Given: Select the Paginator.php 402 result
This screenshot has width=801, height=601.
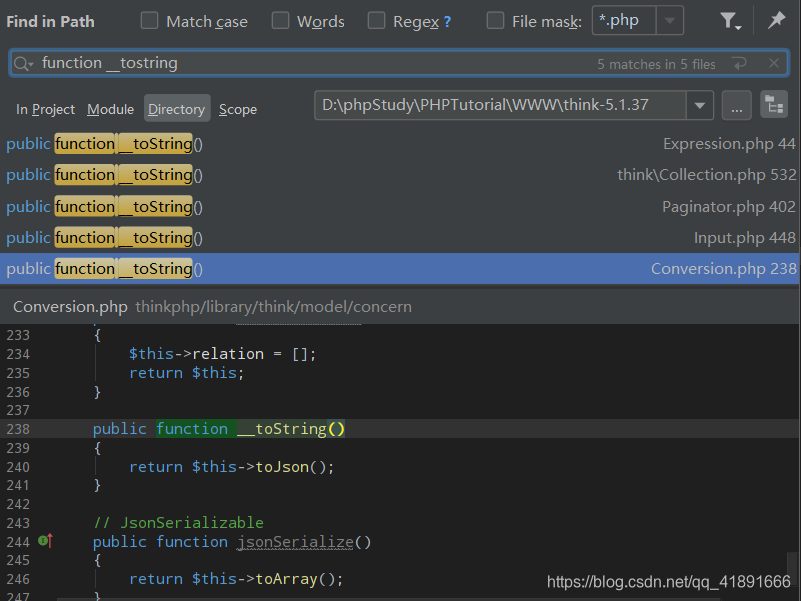Looking at the screenshot, I should (400, 207).
